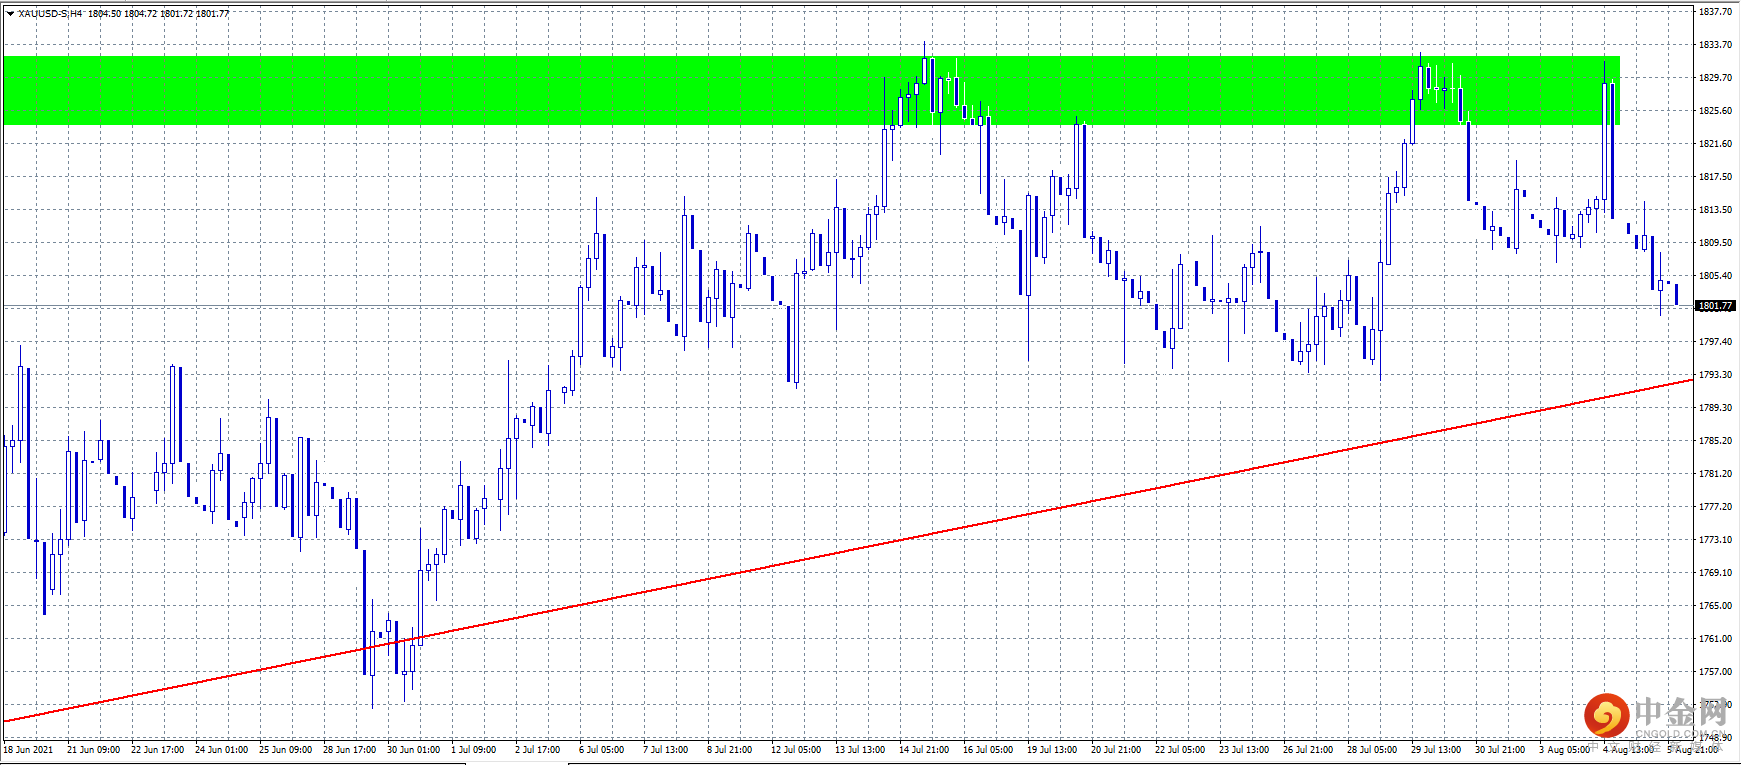Click the 22 Jun 17:00 time label
The image size is (1741, 765).
157,750
